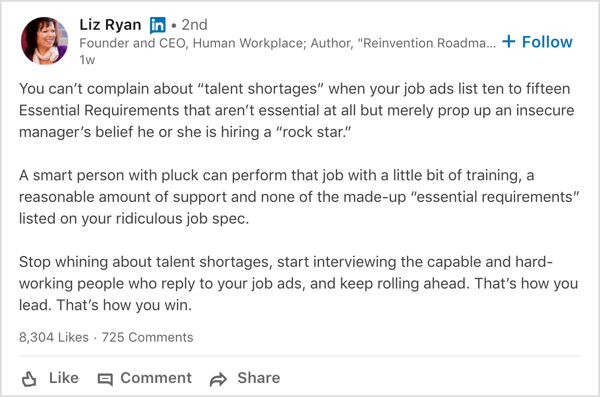The height and width of the screenshot is (397, 600).
Task: Click the paragraph starting "A smart person"
Action: coord(299,197)
